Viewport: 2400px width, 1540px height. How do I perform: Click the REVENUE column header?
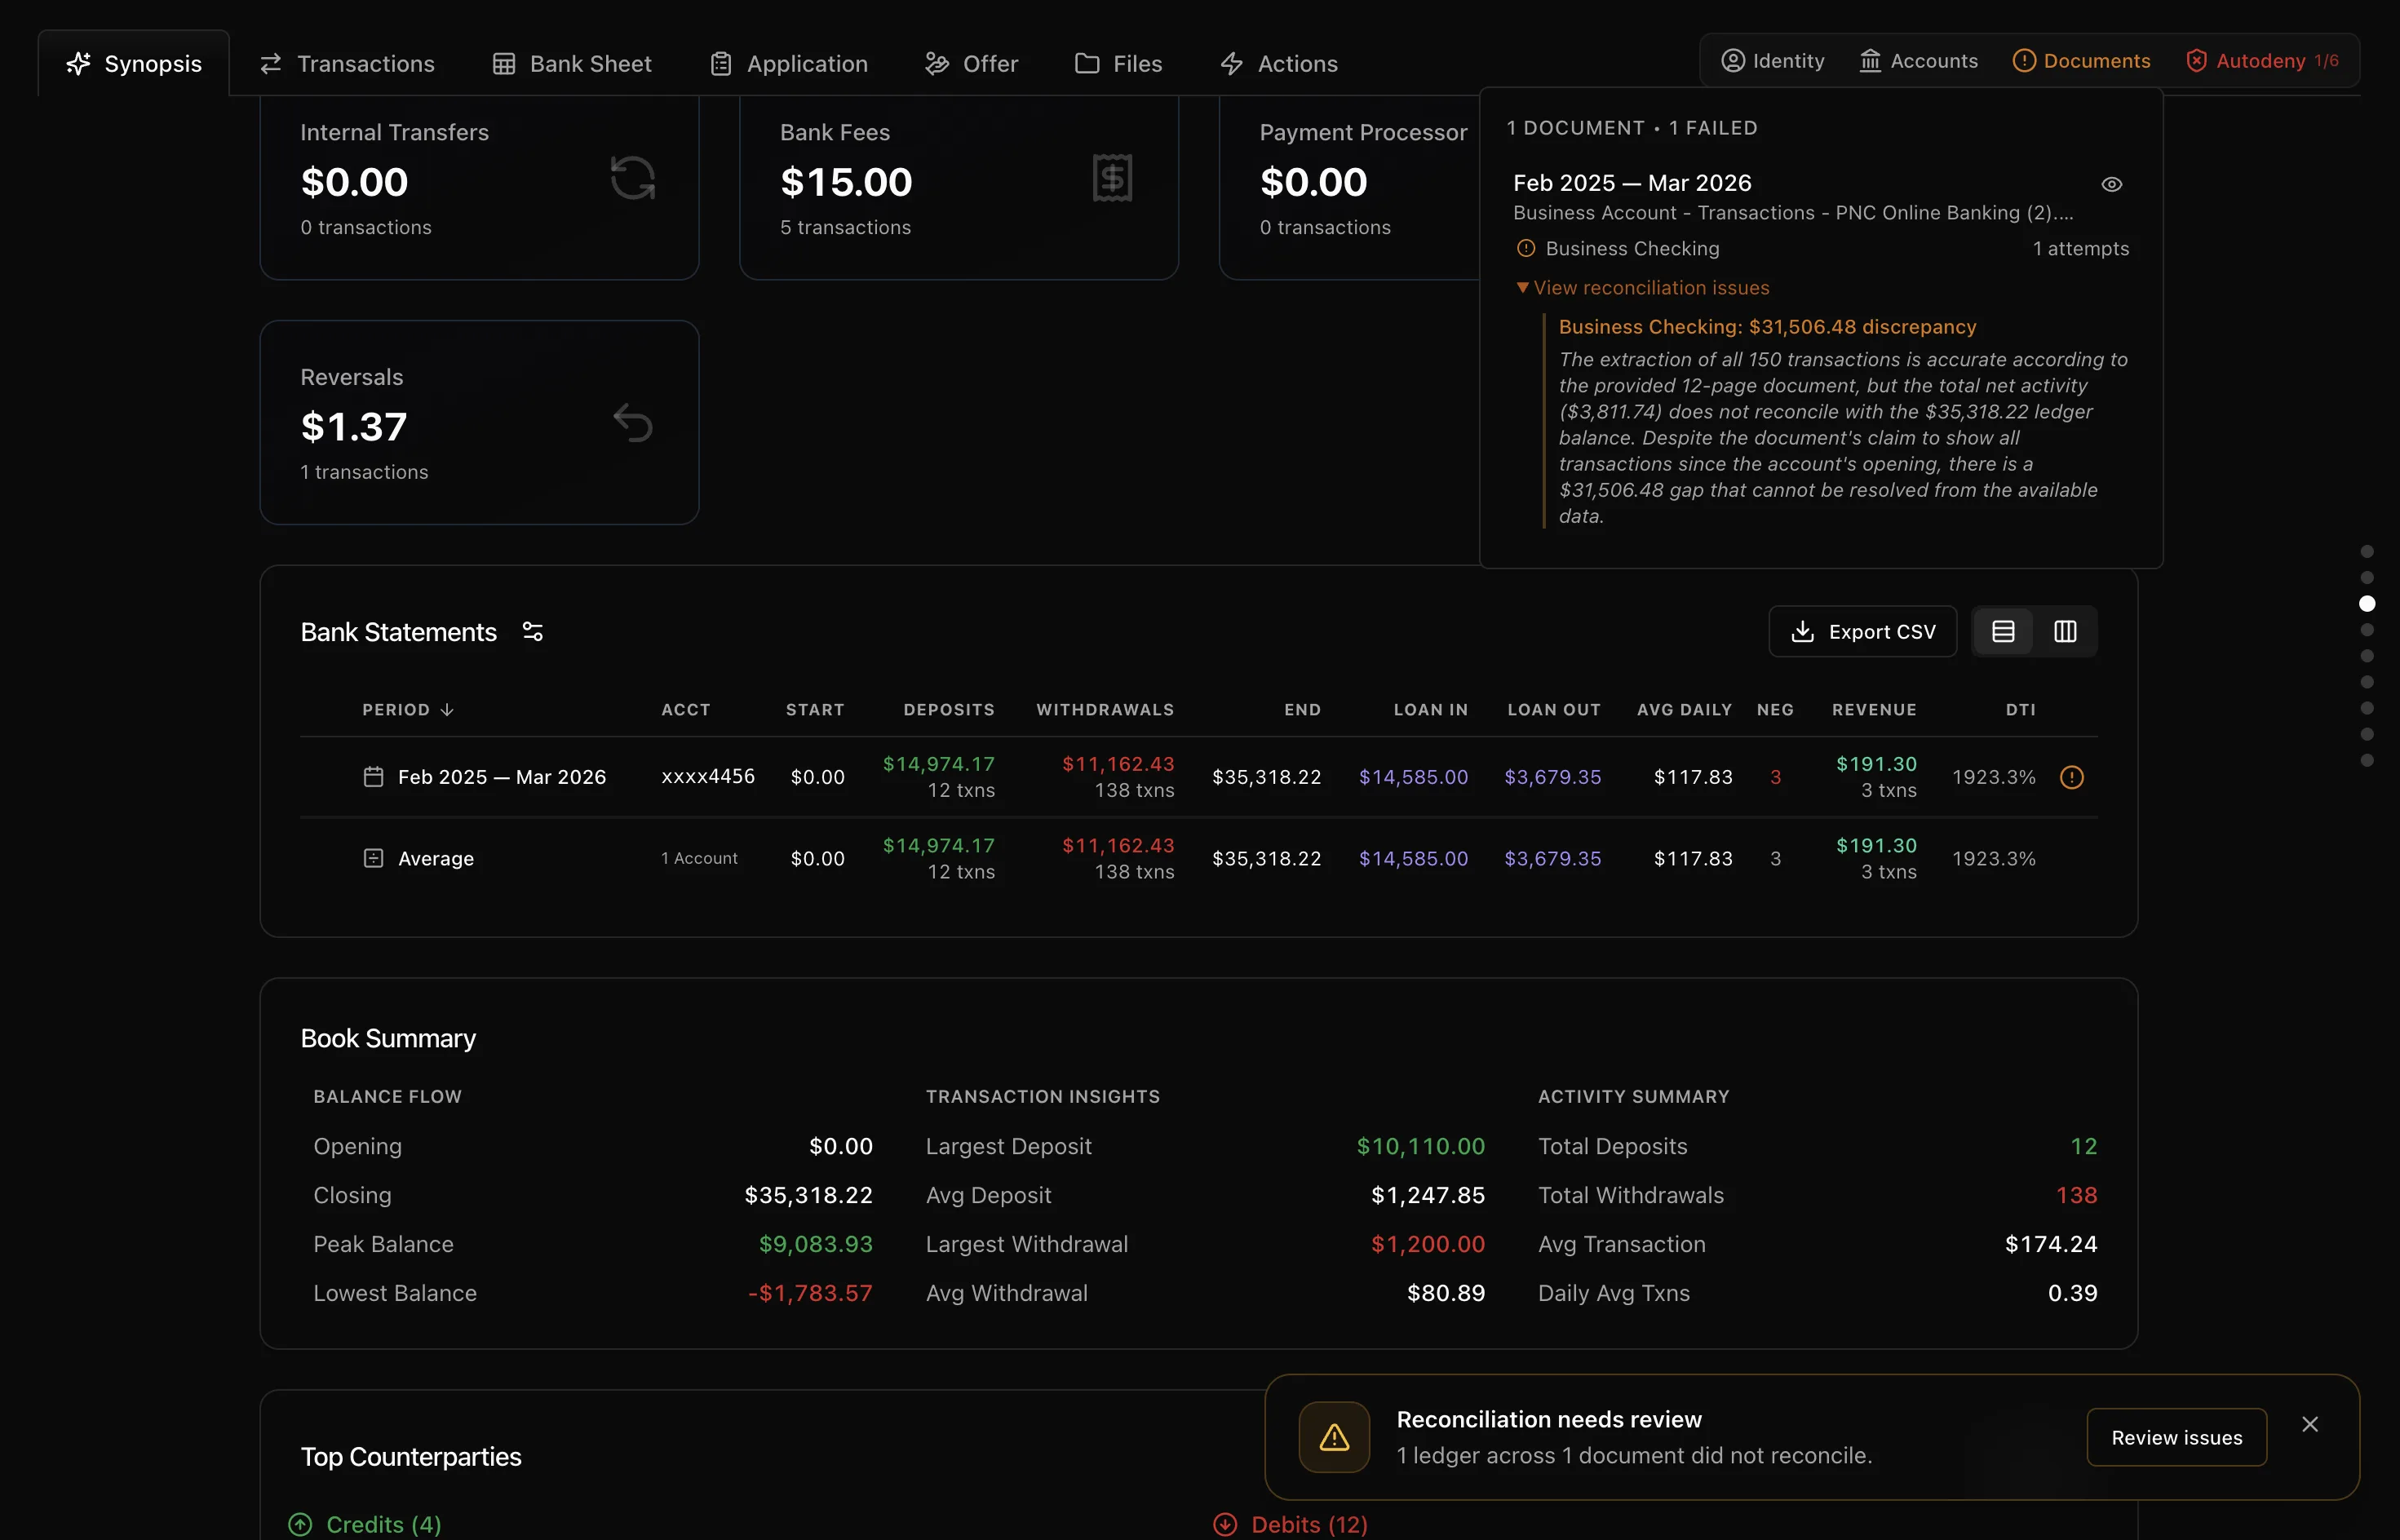(1874, 710)
